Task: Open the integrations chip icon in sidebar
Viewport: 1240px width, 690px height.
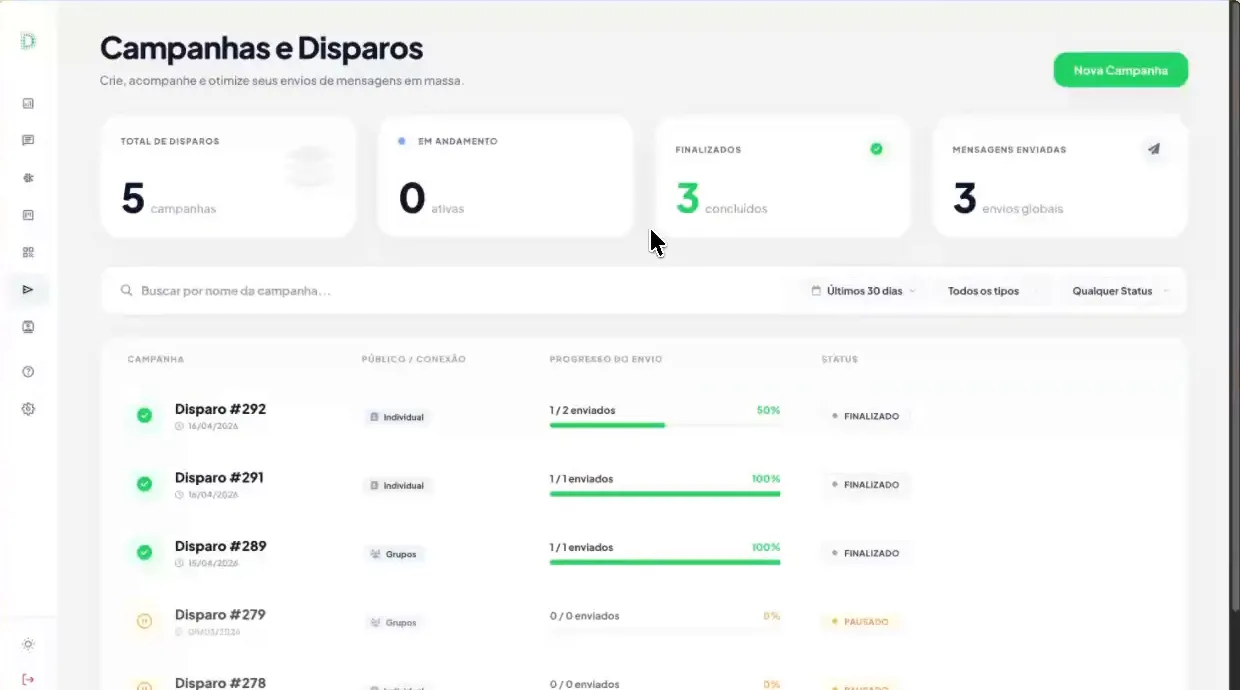Action: [x=28, y=177]
